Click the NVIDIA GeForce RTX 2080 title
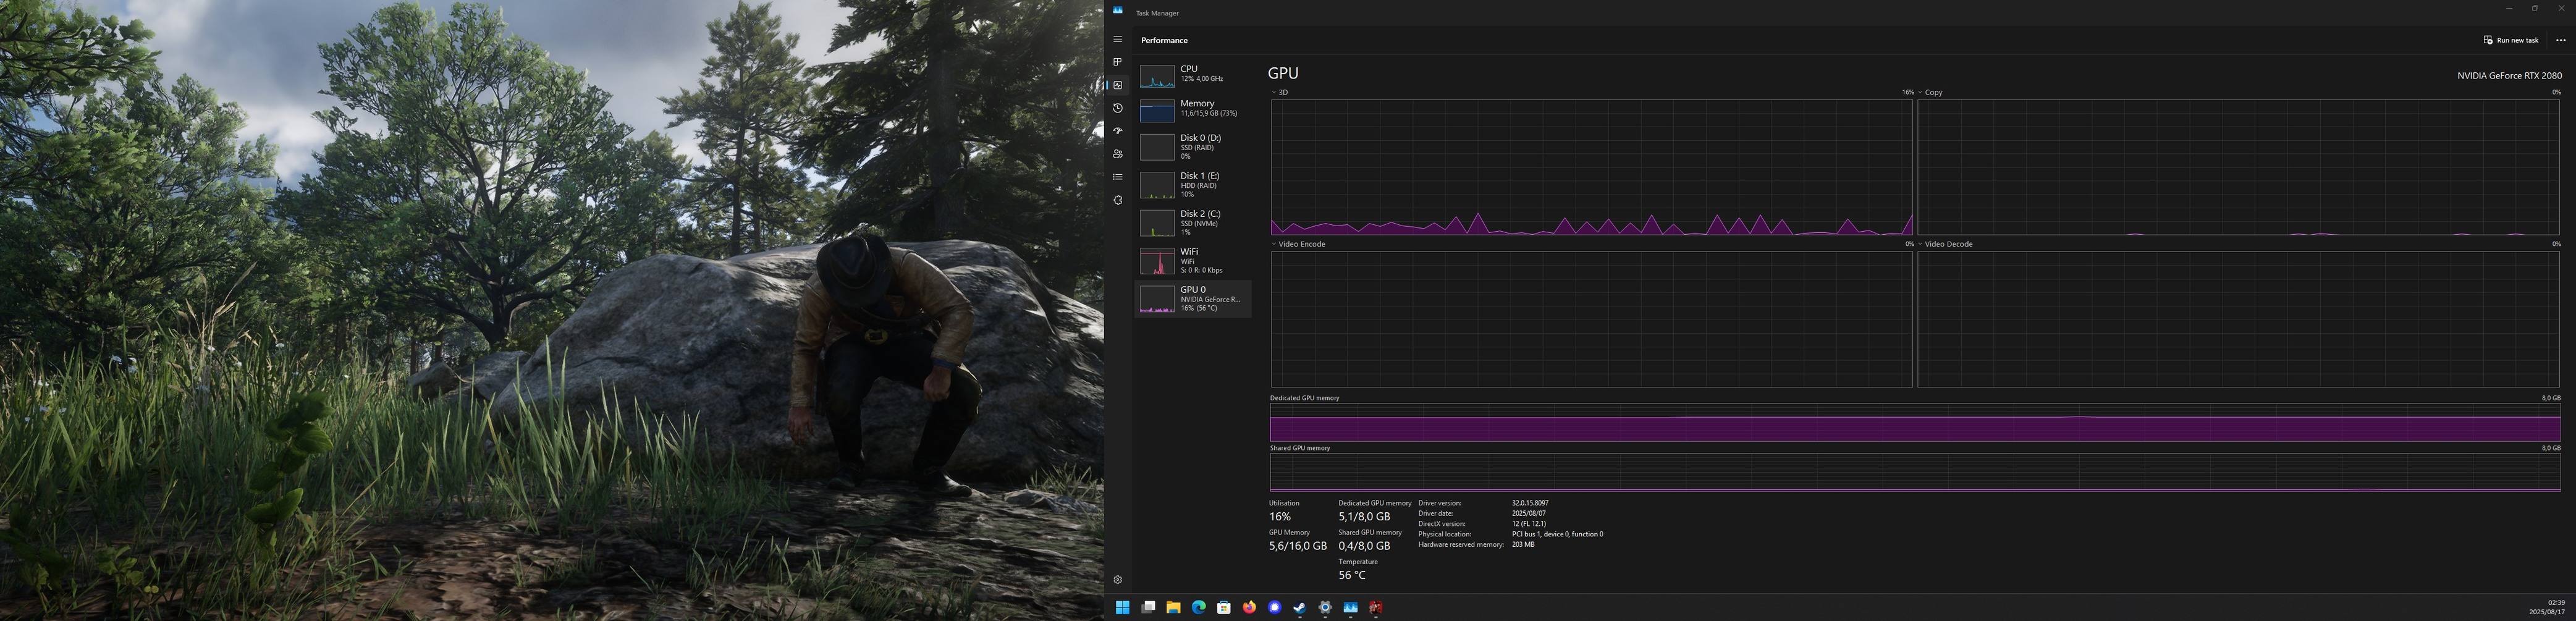The image size is (2576, 621). 2509,75
